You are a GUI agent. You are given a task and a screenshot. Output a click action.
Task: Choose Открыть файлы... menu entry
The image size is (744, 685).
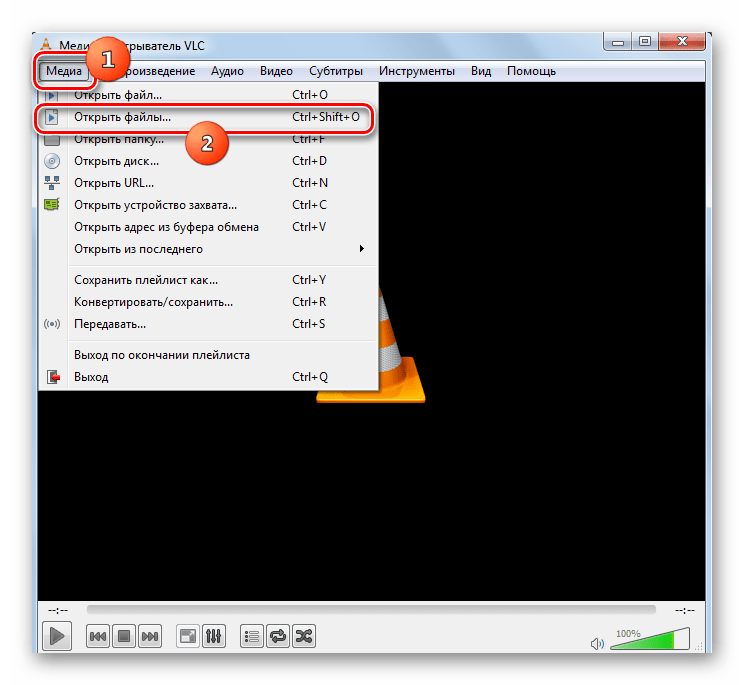[x=208, y=117]
